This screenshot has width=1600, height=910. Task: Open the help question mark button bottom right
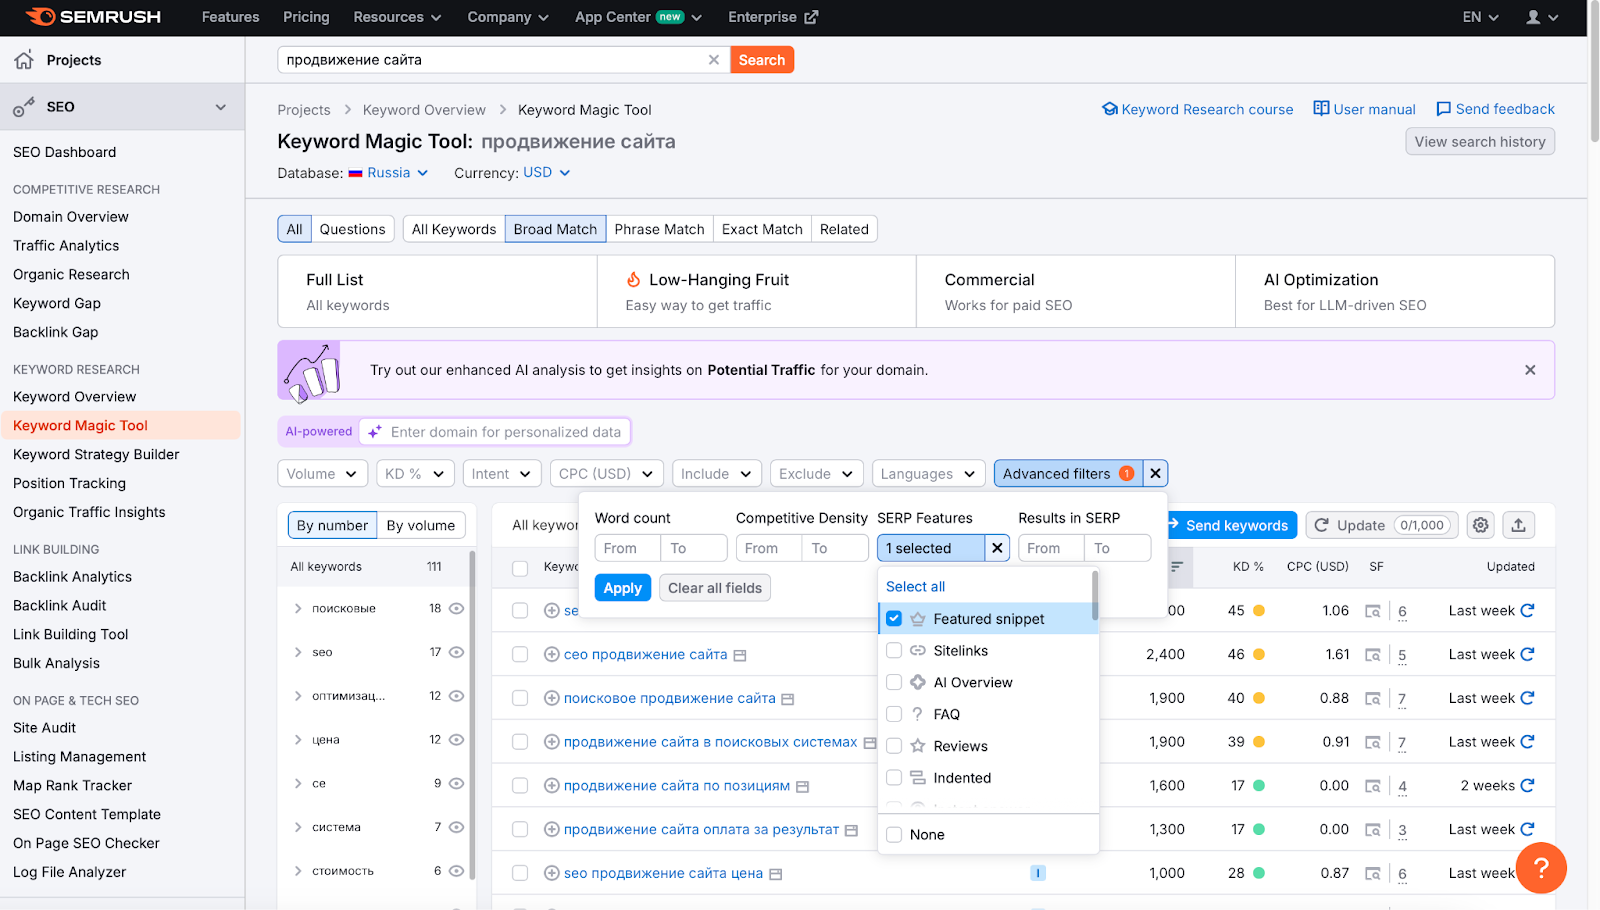coord(1541,868)
